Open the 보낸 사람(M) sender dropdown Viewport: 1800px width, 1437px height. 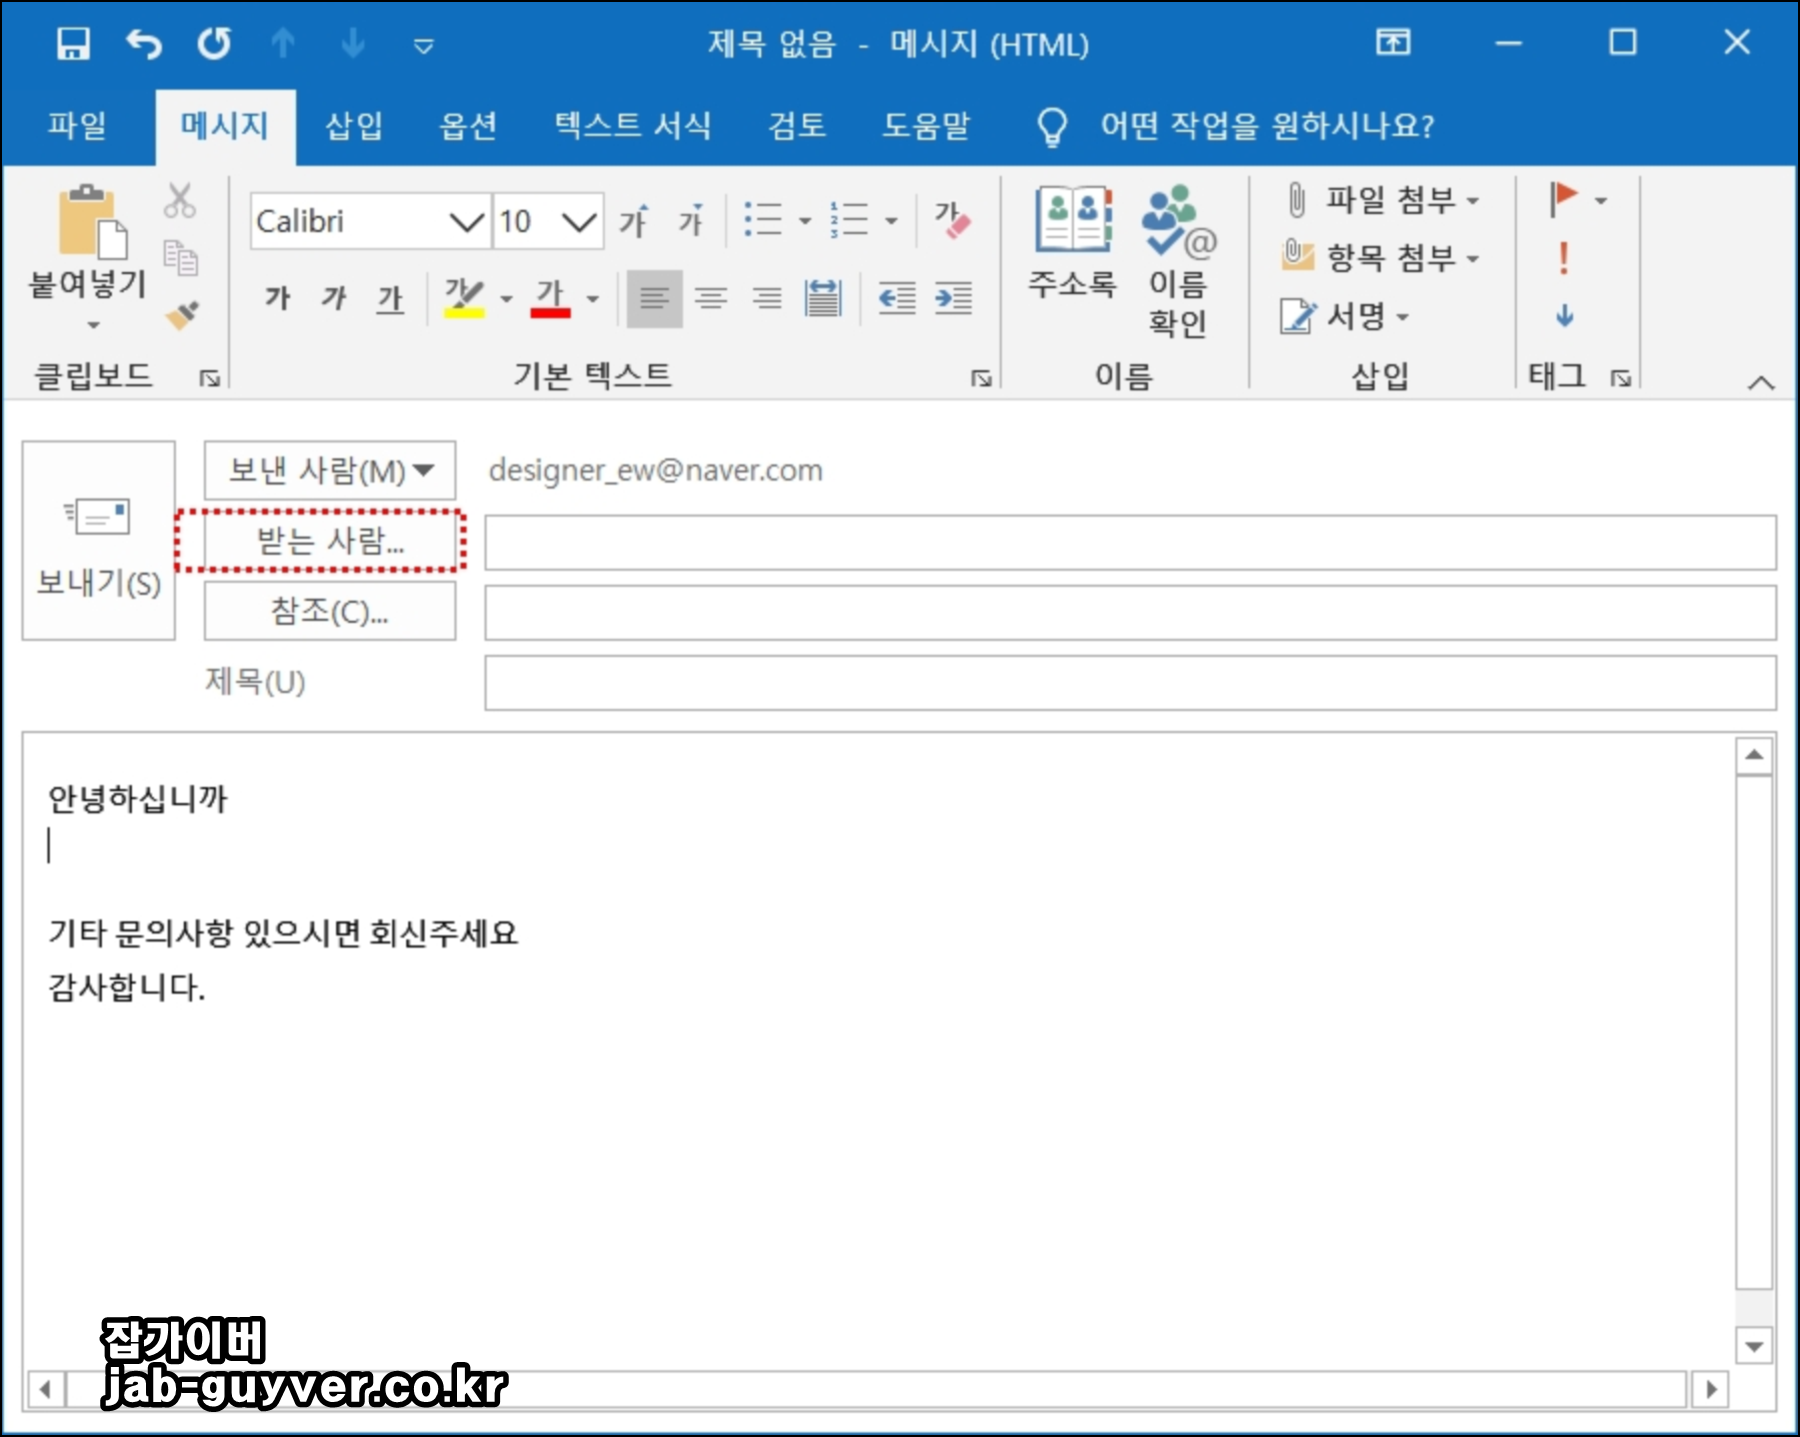coord(330,470)
